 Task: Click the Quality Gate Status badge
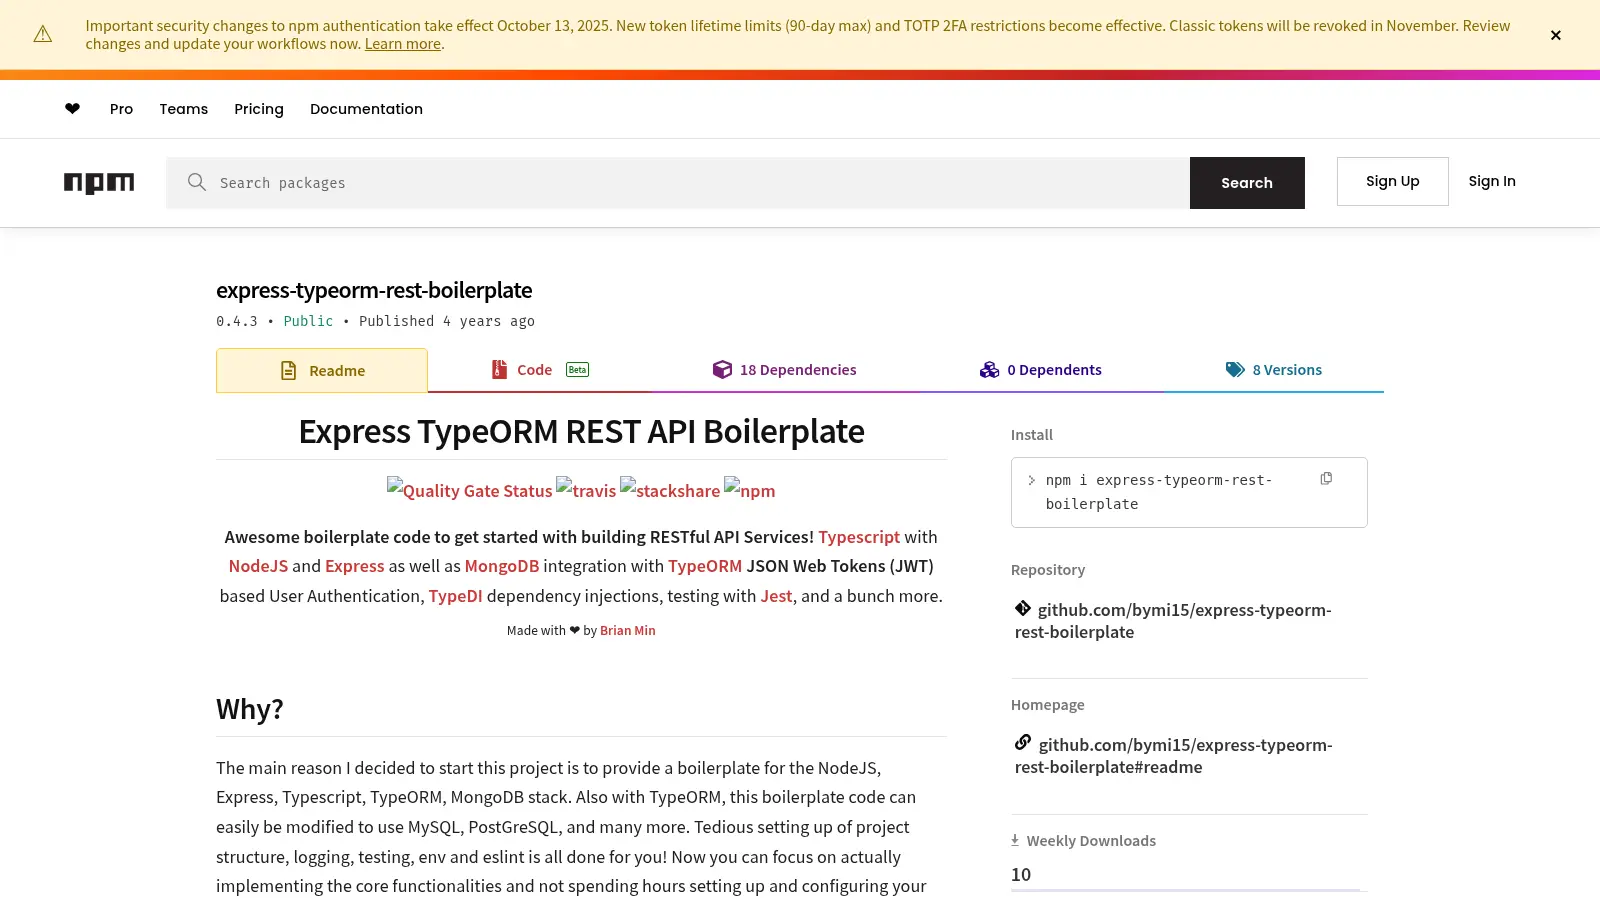(x=469, y=490)
